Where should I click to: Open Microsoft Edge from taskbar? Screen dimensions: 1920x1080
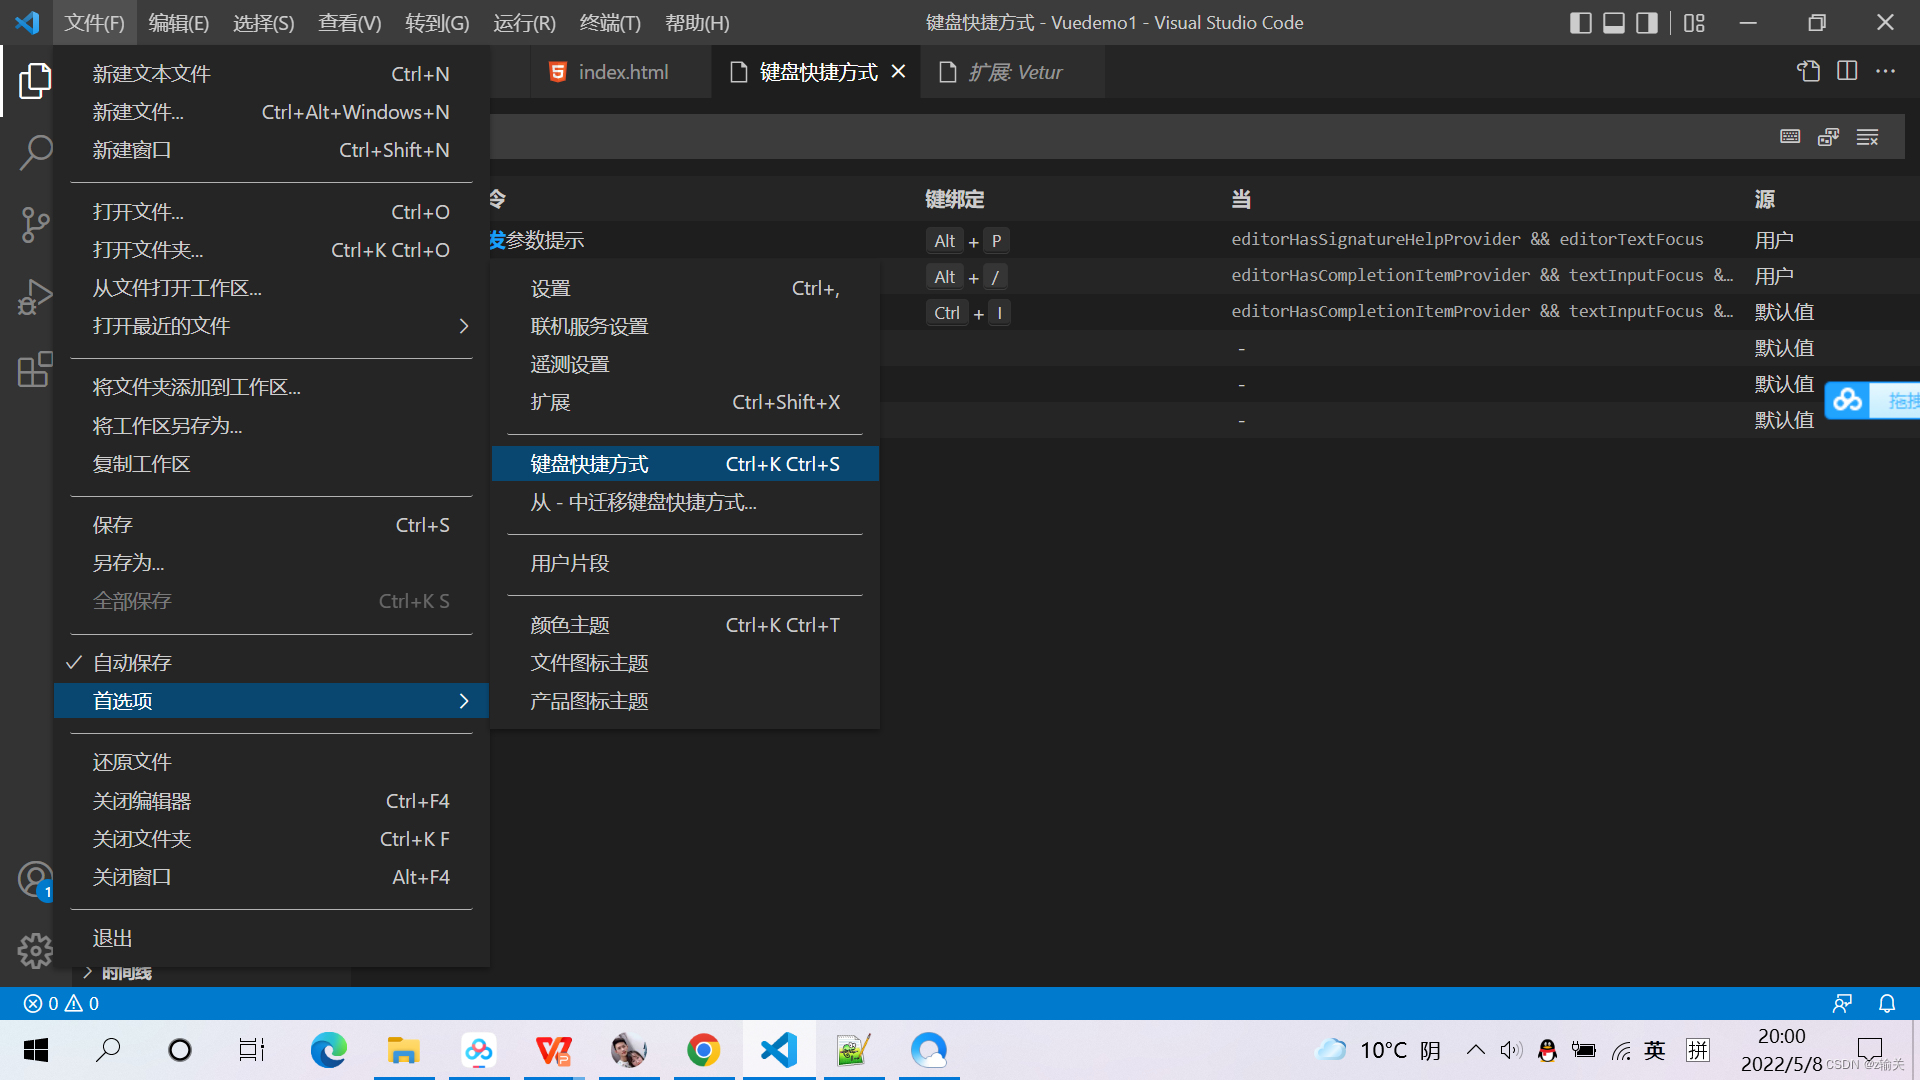[328, 1050]
